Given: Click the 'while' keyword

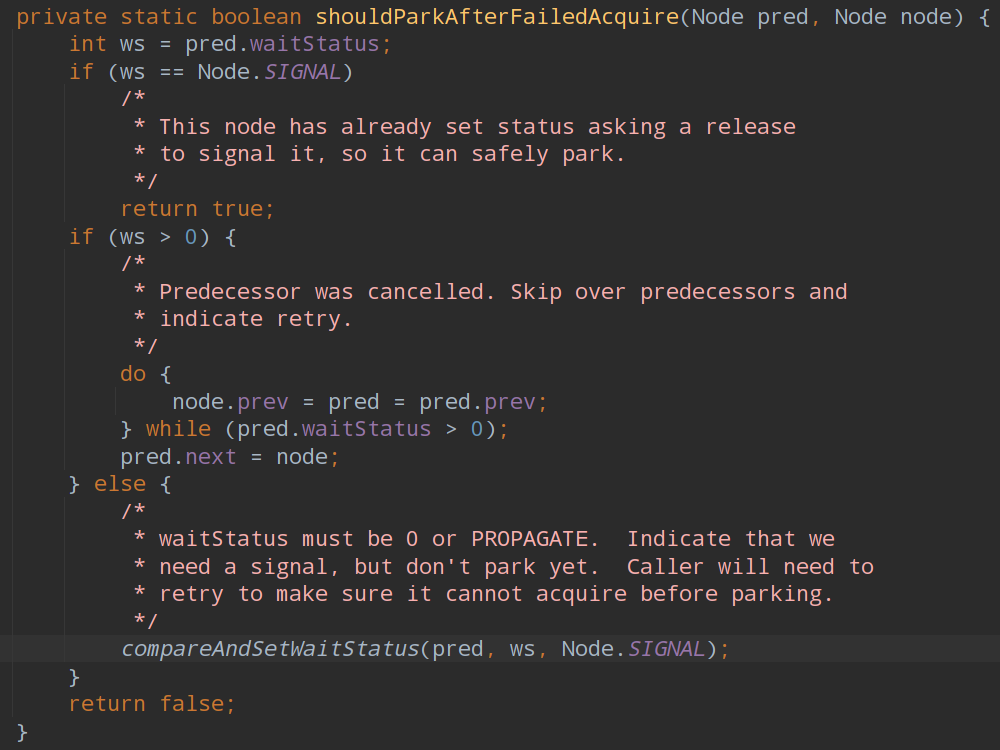Looking at the screenshot, I should tap(178, 429).
